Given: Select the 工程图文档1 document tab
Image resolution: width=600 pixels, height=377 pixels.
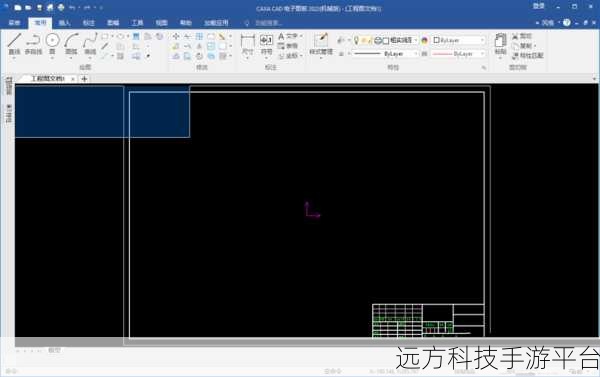Looking at the screenshot, I should tap(47, 79).
